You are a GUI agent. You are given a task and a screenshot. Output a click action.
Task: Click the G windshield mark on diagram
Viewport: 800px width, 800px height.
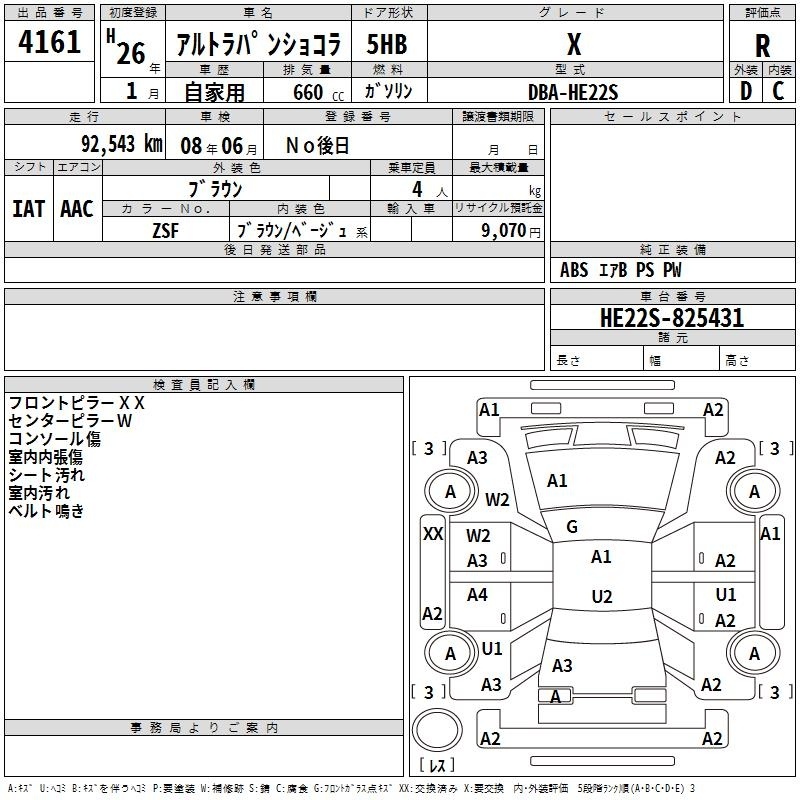tap(572, 526)
